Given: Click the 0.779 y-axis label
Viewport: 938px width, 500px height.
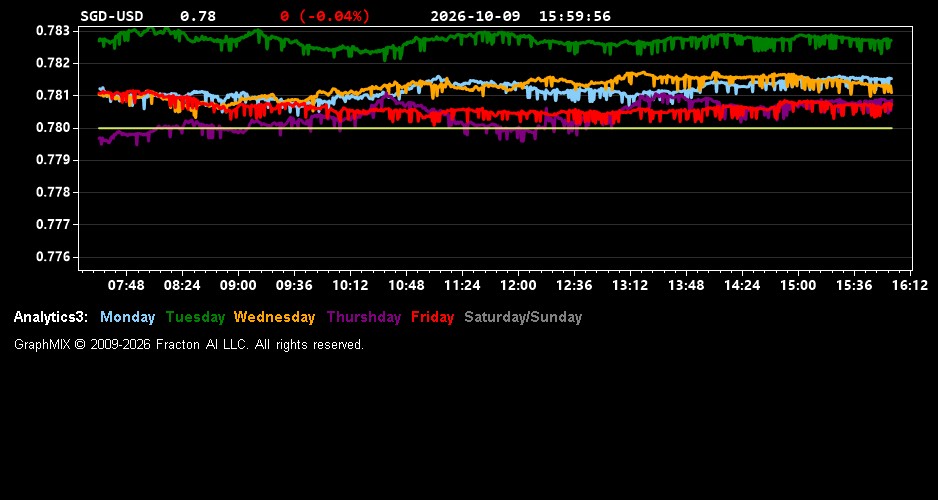Looking at the screenshot, I should (53, 160).
